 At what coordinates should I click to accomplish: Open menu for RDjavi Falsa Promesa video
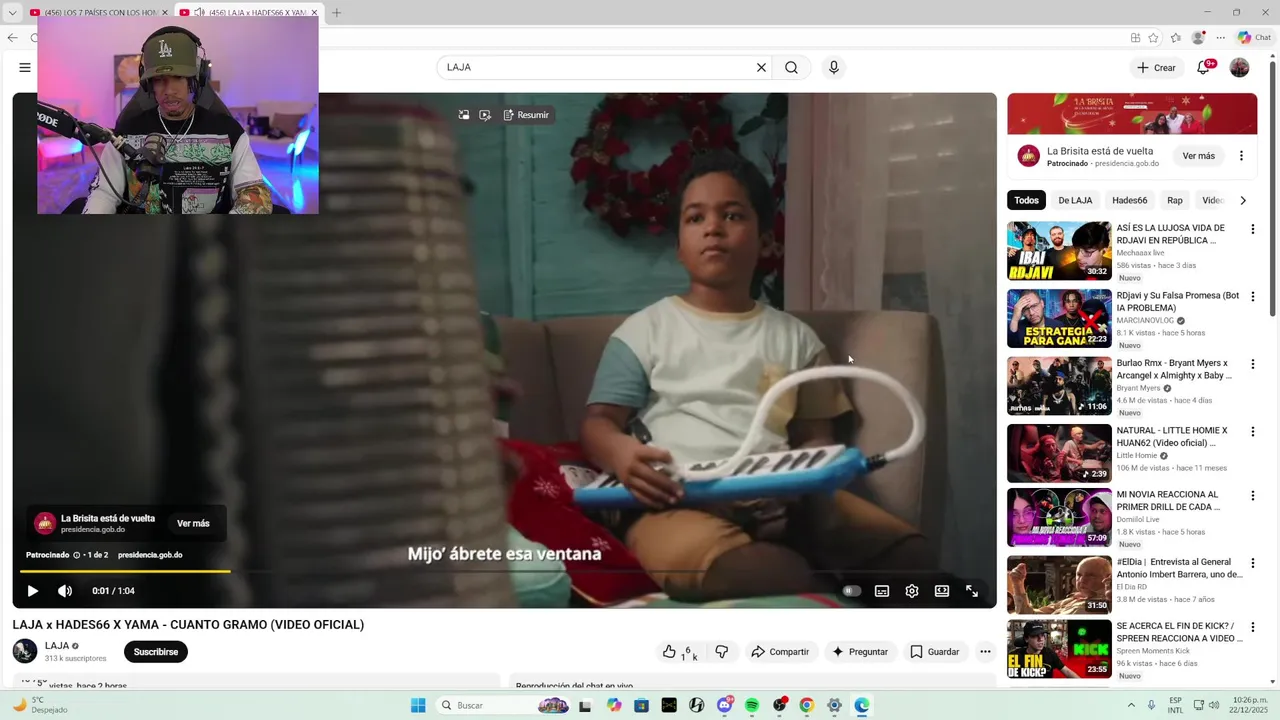pos(1252,297)
